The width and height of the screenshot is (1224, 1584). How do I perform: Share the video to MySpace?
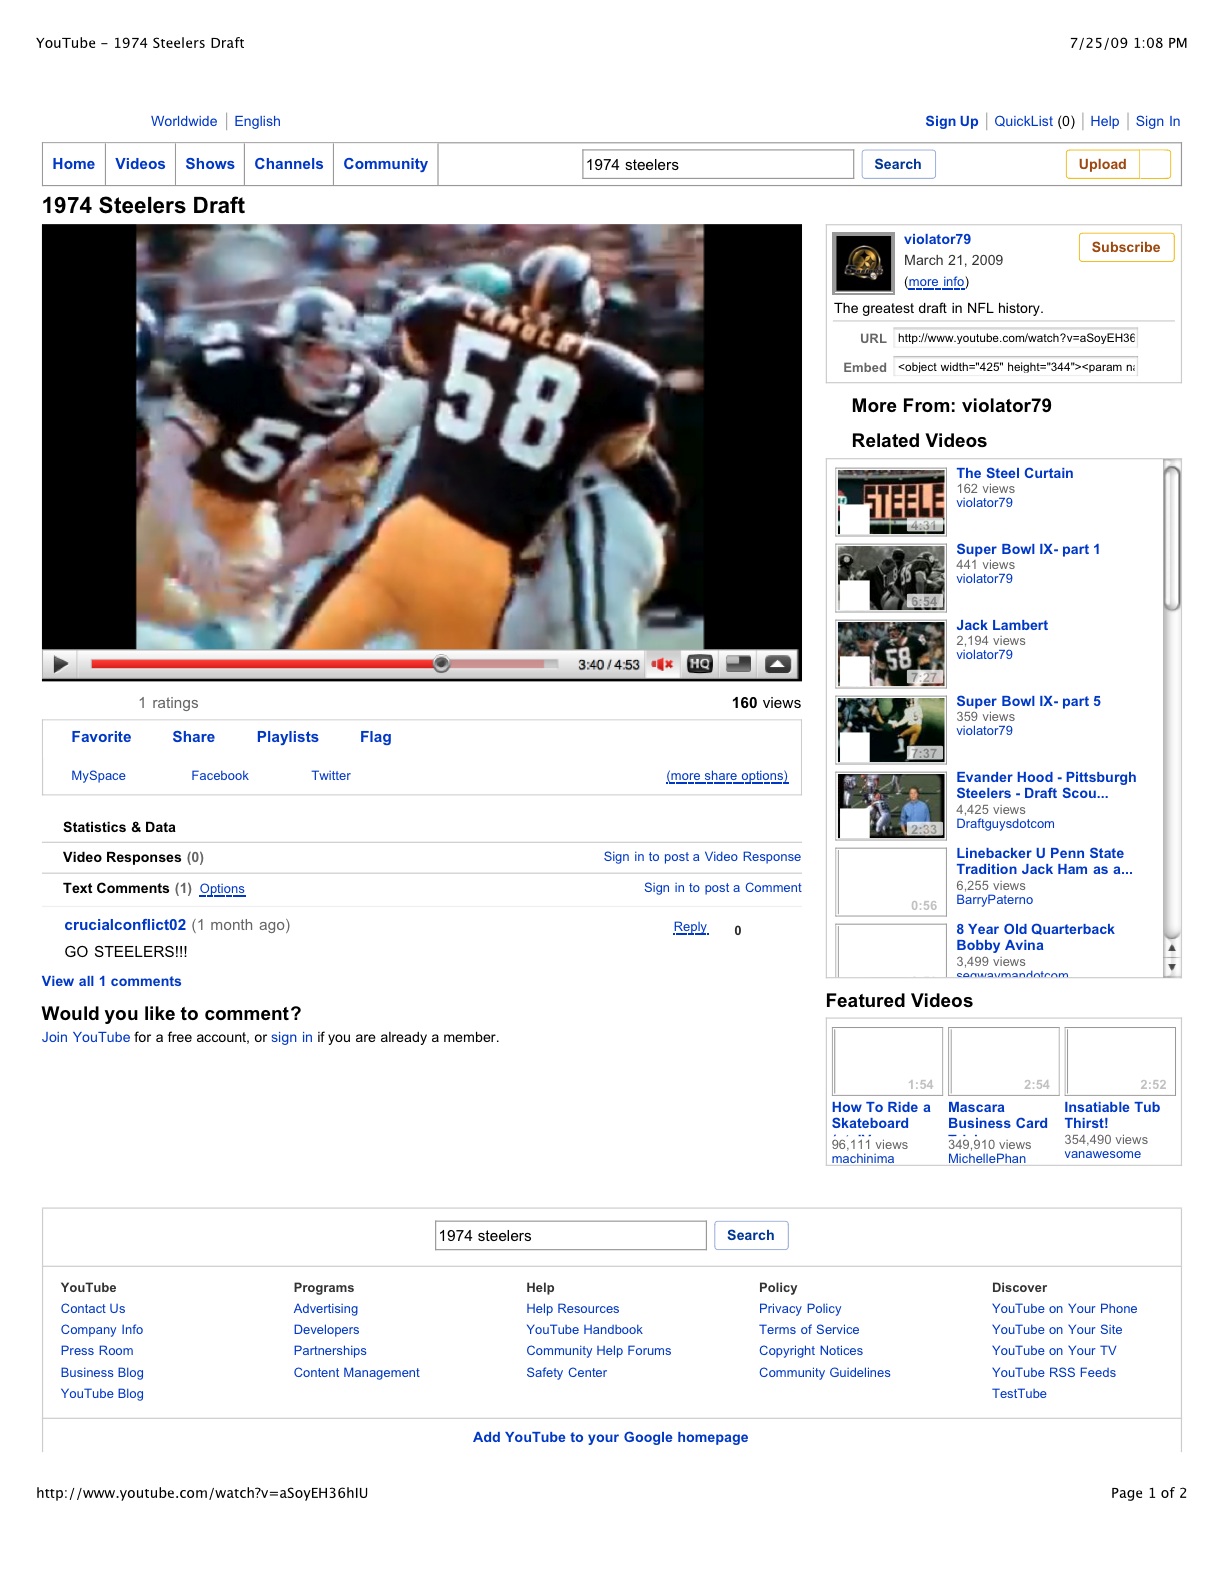click(98, 776)
